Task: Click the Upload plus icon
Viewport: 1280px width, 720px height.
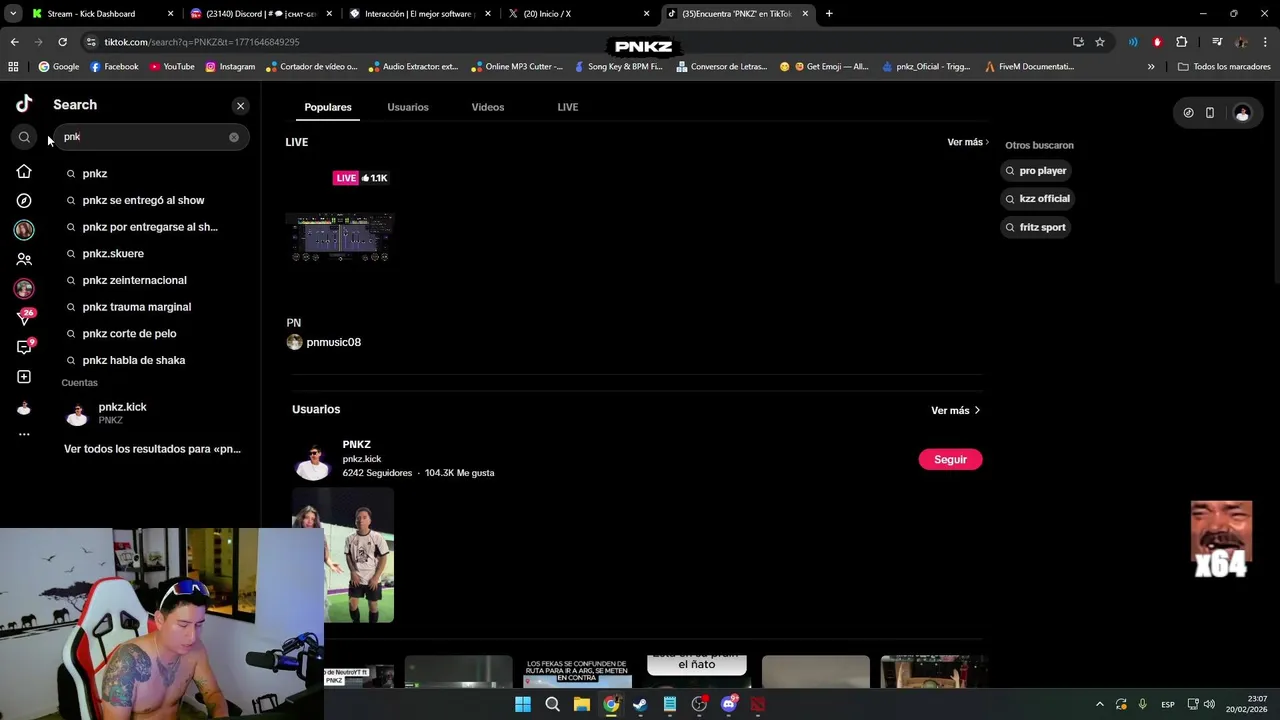Action: [x=24, y=377]
